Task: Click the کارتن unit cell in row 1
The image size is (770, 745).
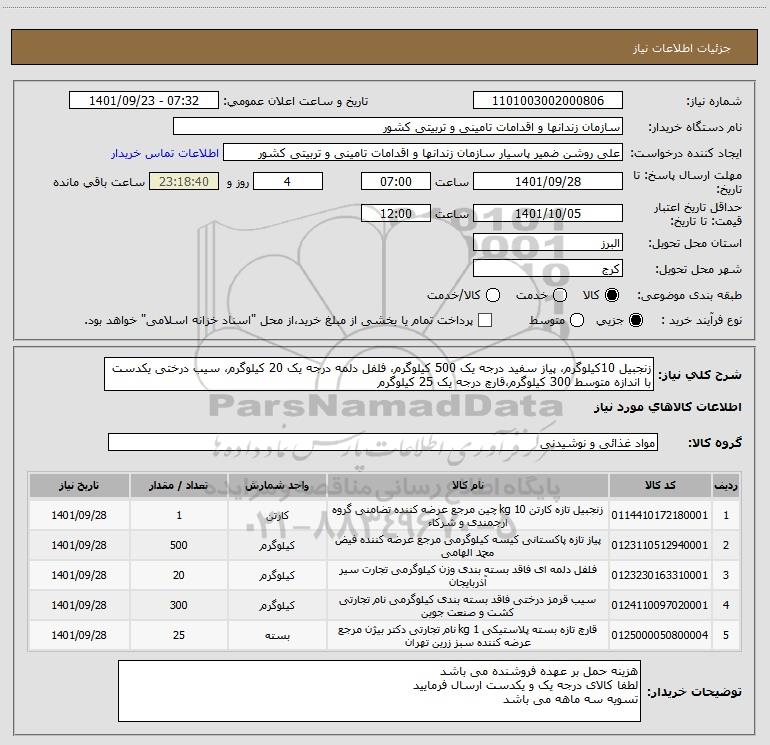Action: click(277, 516)
